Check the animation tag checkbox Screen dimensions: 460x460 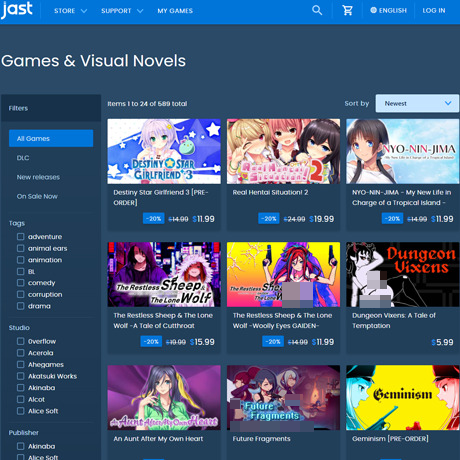coord(21,260)
